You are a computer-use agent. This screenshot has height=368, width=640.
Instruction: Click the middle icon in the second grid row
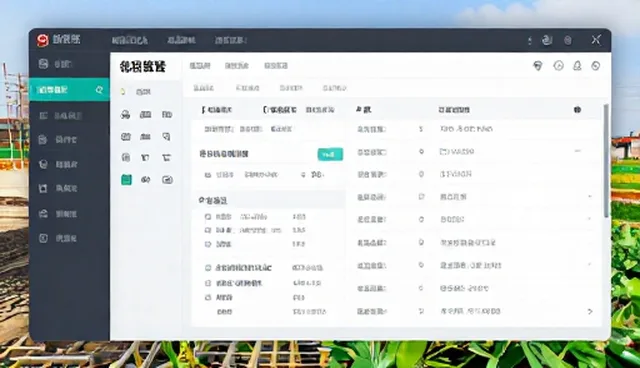point(146,137)
